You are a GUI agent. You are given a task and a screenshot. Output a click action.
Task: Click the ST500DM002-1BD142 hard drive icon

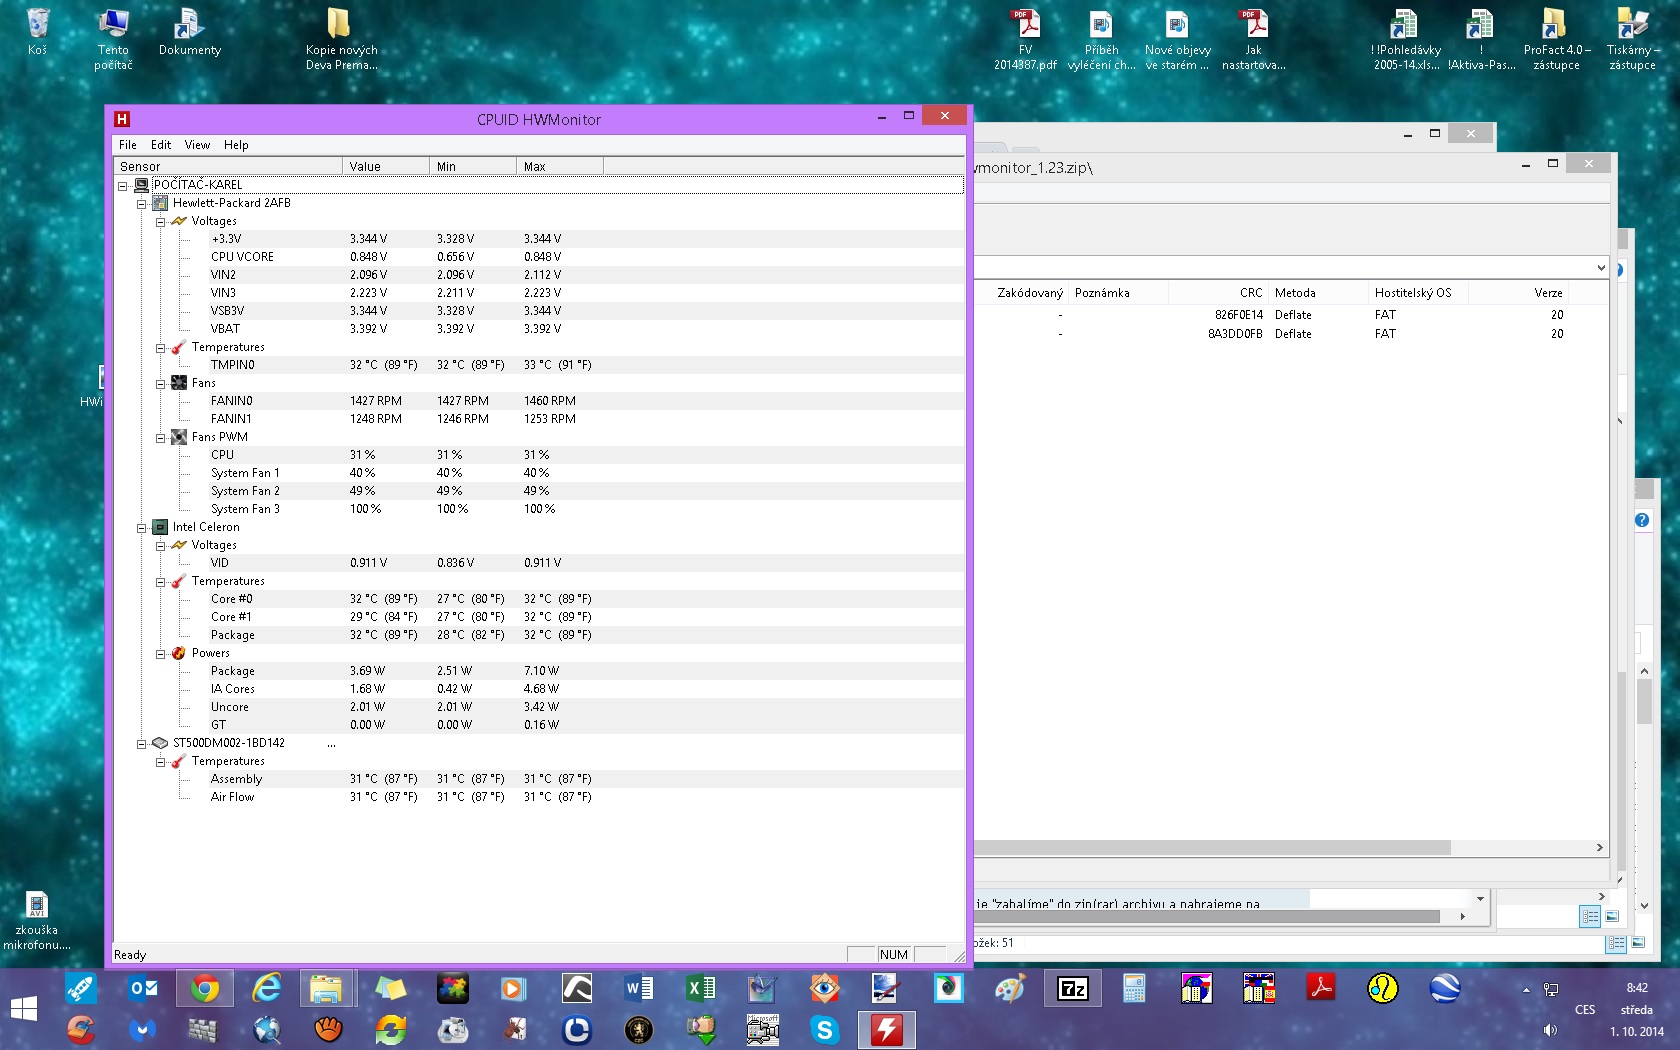160,743
